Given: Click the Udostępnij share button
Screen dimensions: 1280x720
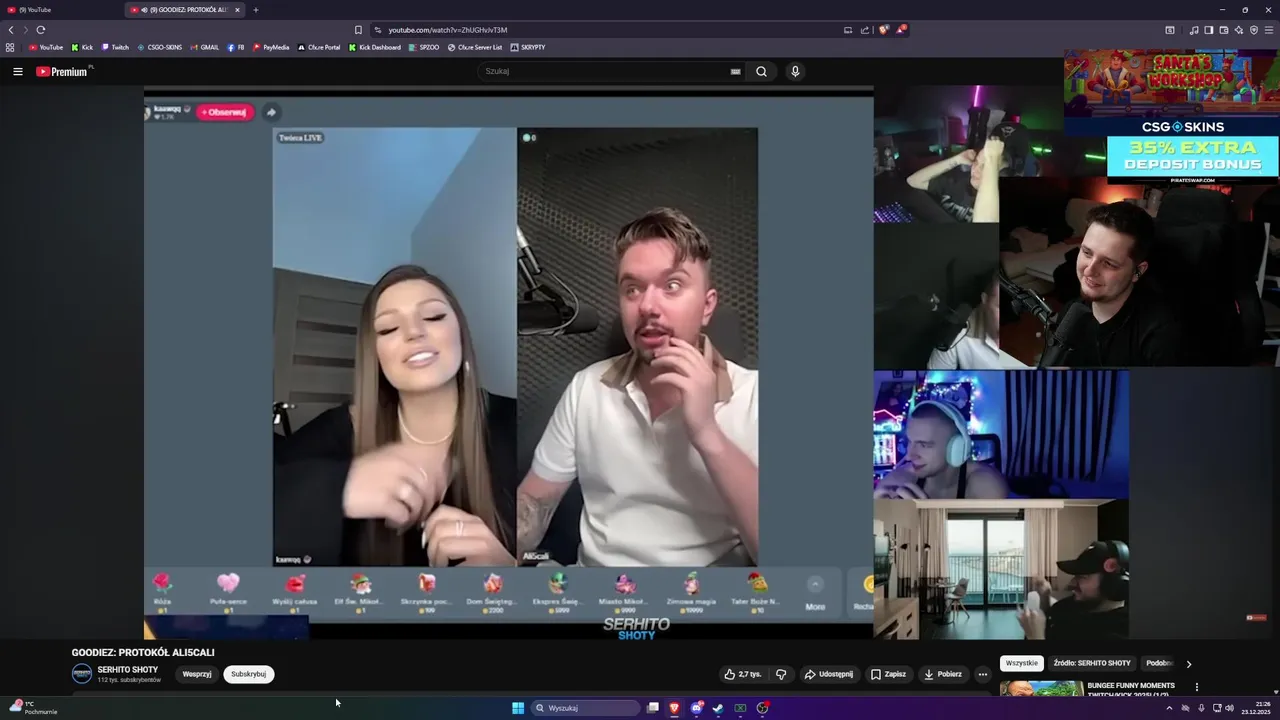Looking at the screenshot, I should click(x=829, y=674).
